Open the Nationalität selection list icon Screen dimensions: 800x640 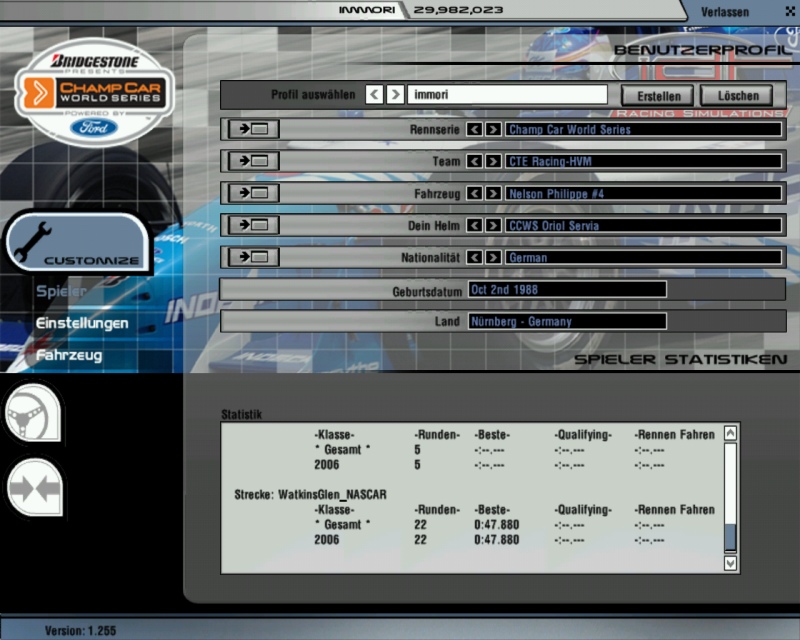252,258
